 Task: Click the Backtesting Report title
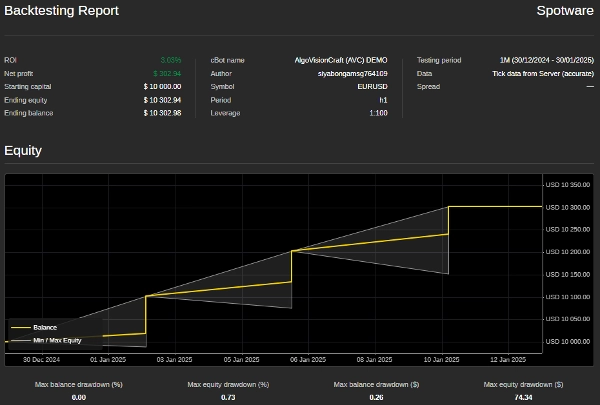(61, 11)
